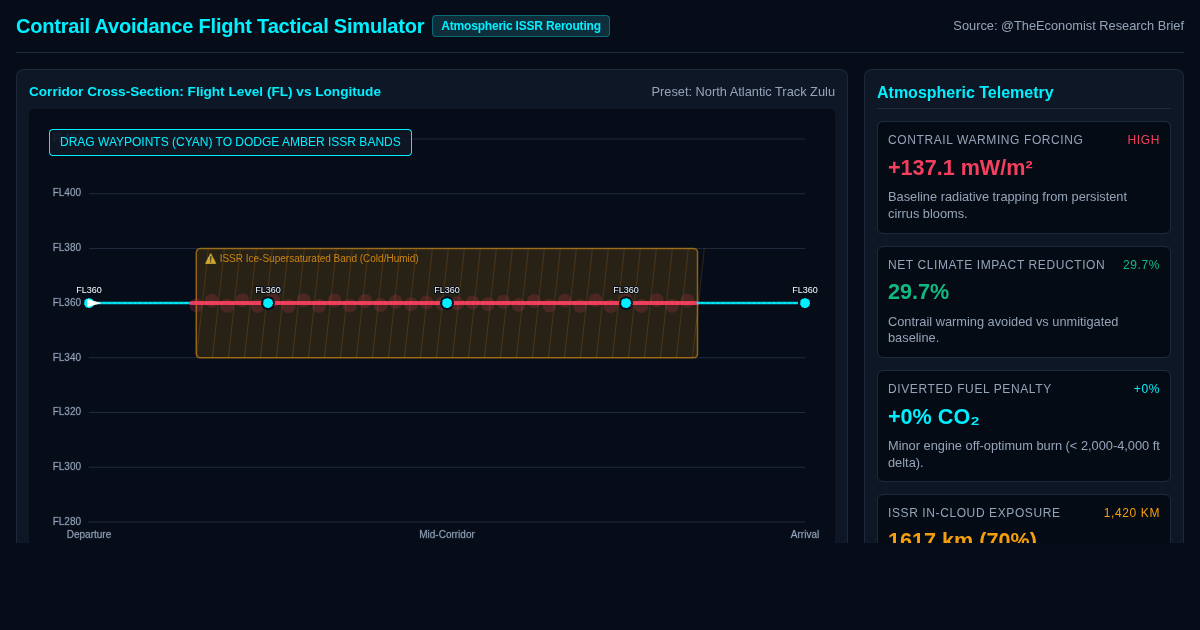Select the fourth cyan waypoint inside ISSR band

[x=626, y=303]
